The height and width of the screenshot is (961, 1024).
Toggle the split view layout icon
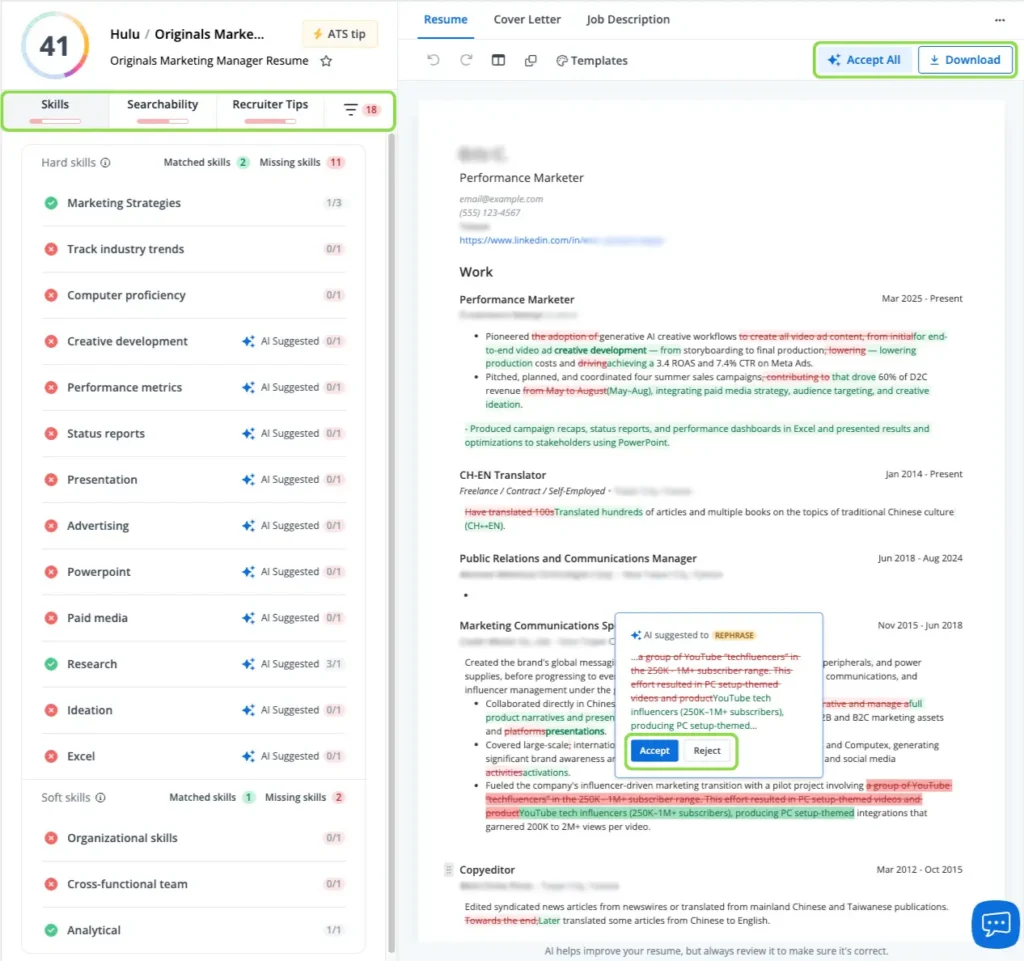click(x=498, y=60)
